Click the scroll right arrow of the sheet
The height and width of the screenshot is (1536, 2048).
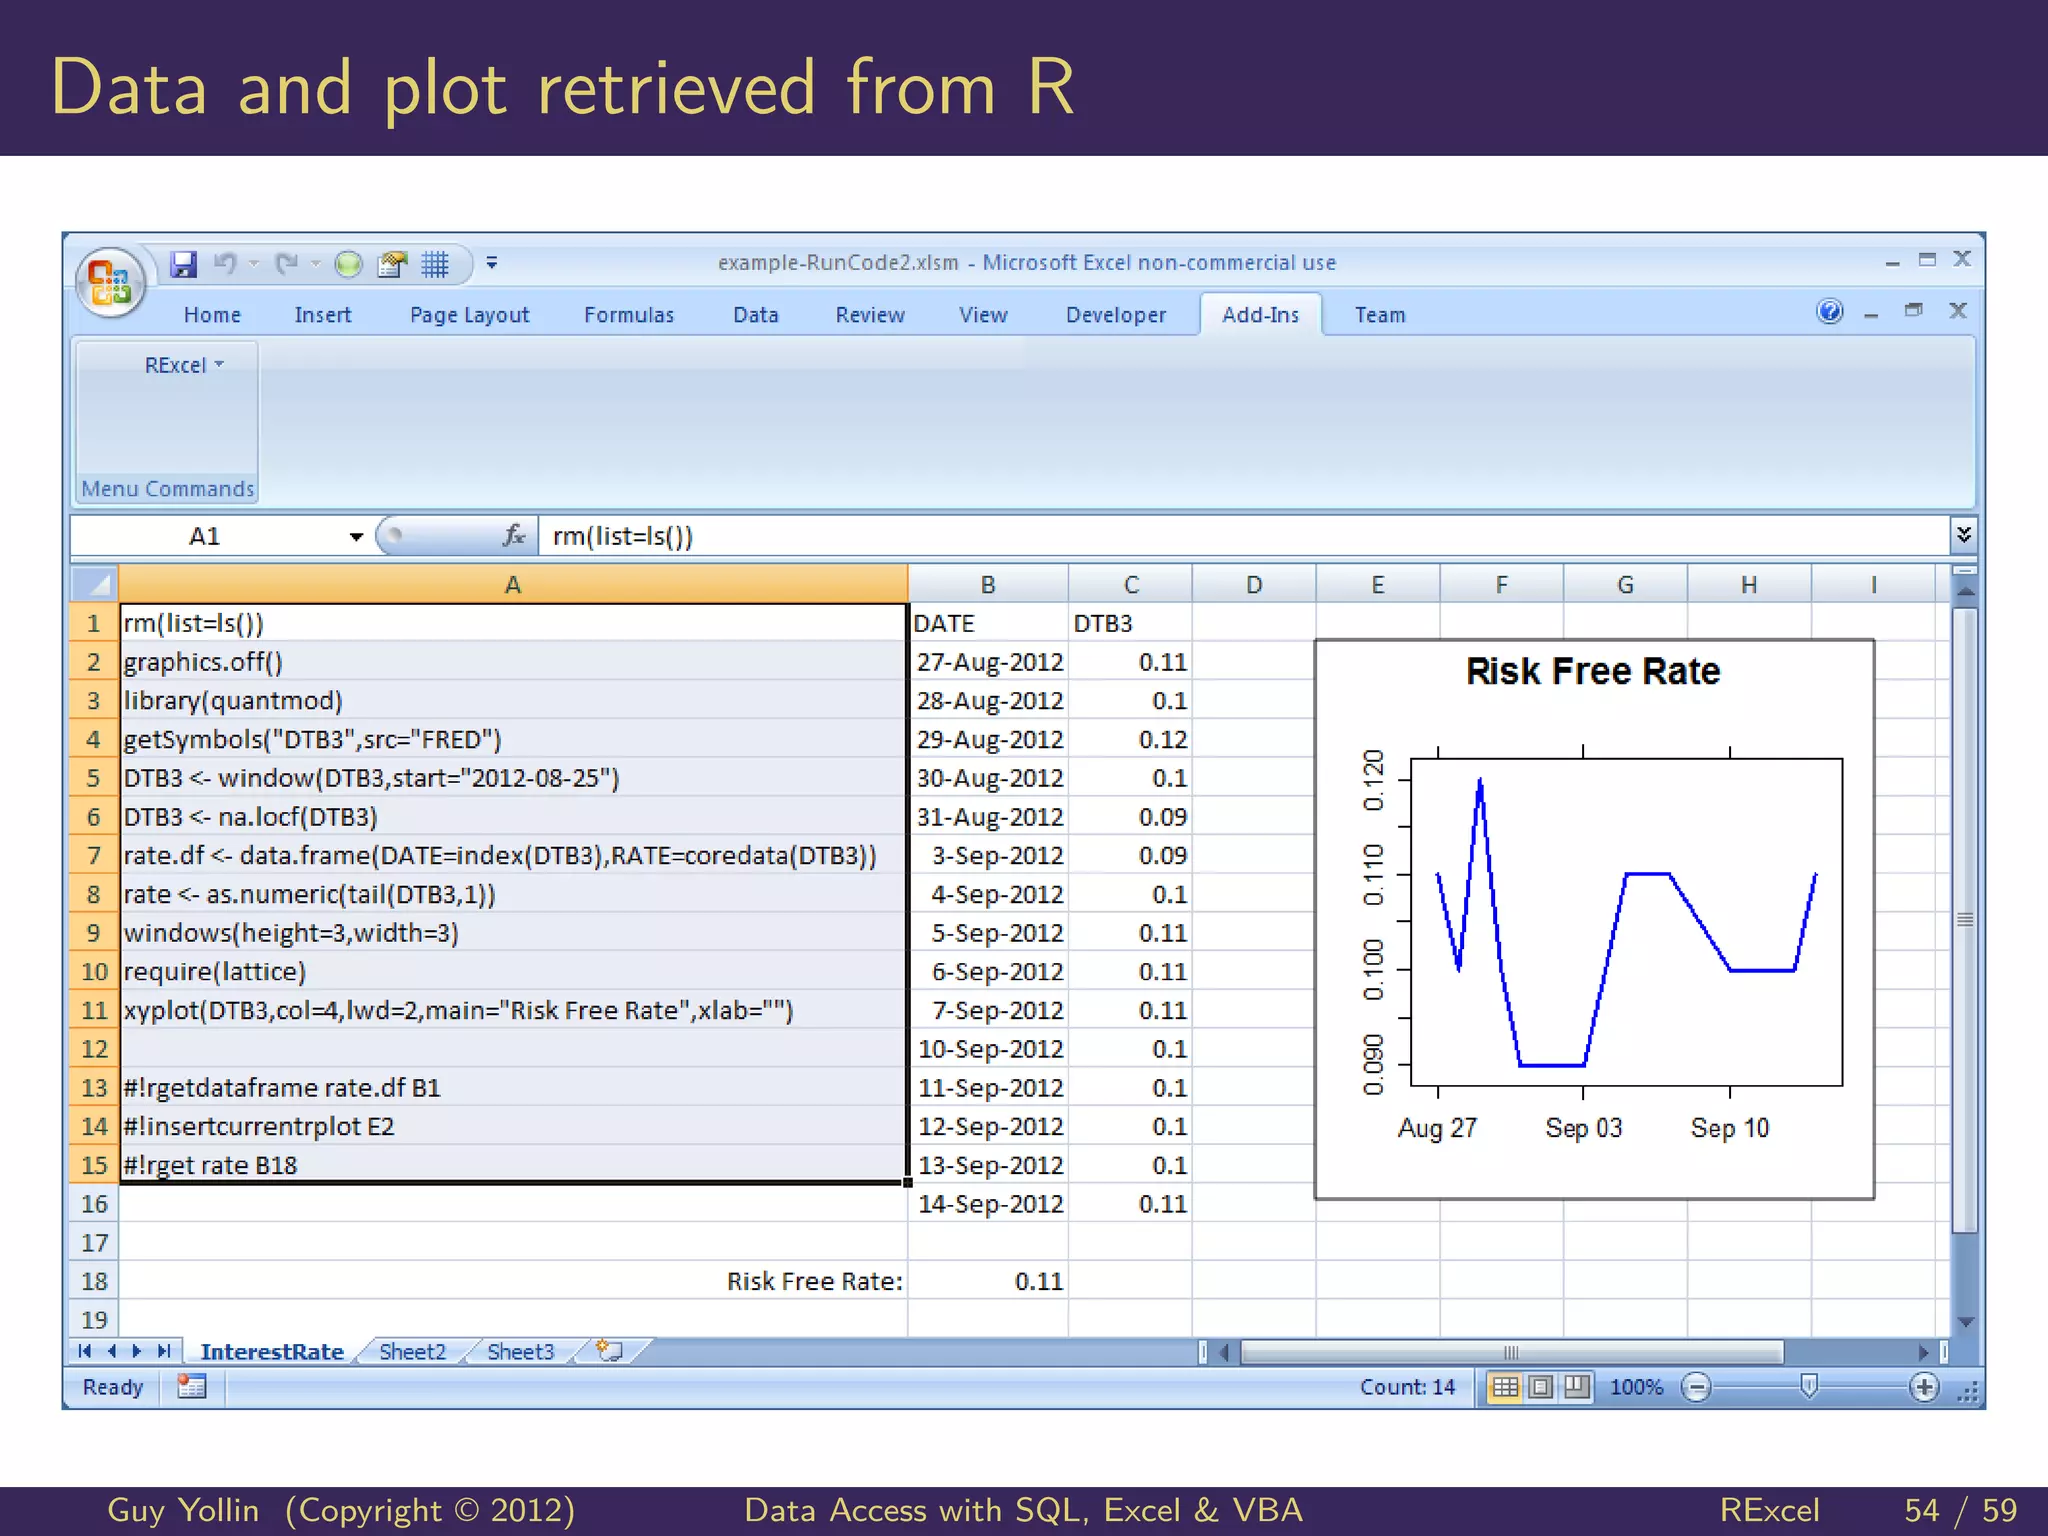pos(1923,1352)
